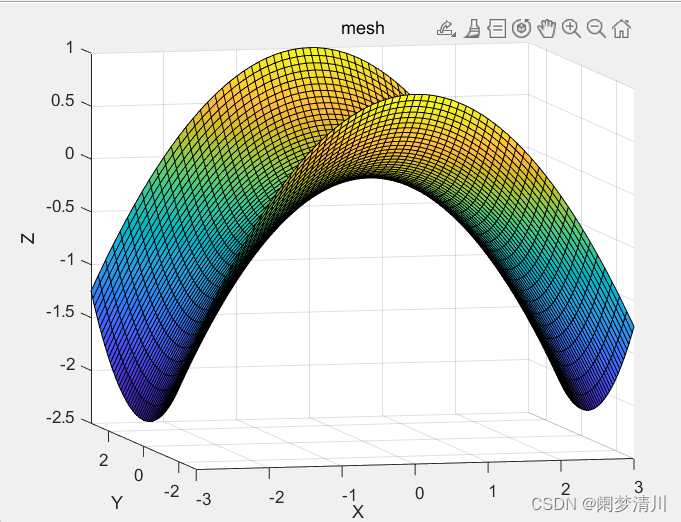Image resolution: width=681 pixels, height=522 pixels.
Task: Click X-axis tick label -3
Action: pos(204,499)
